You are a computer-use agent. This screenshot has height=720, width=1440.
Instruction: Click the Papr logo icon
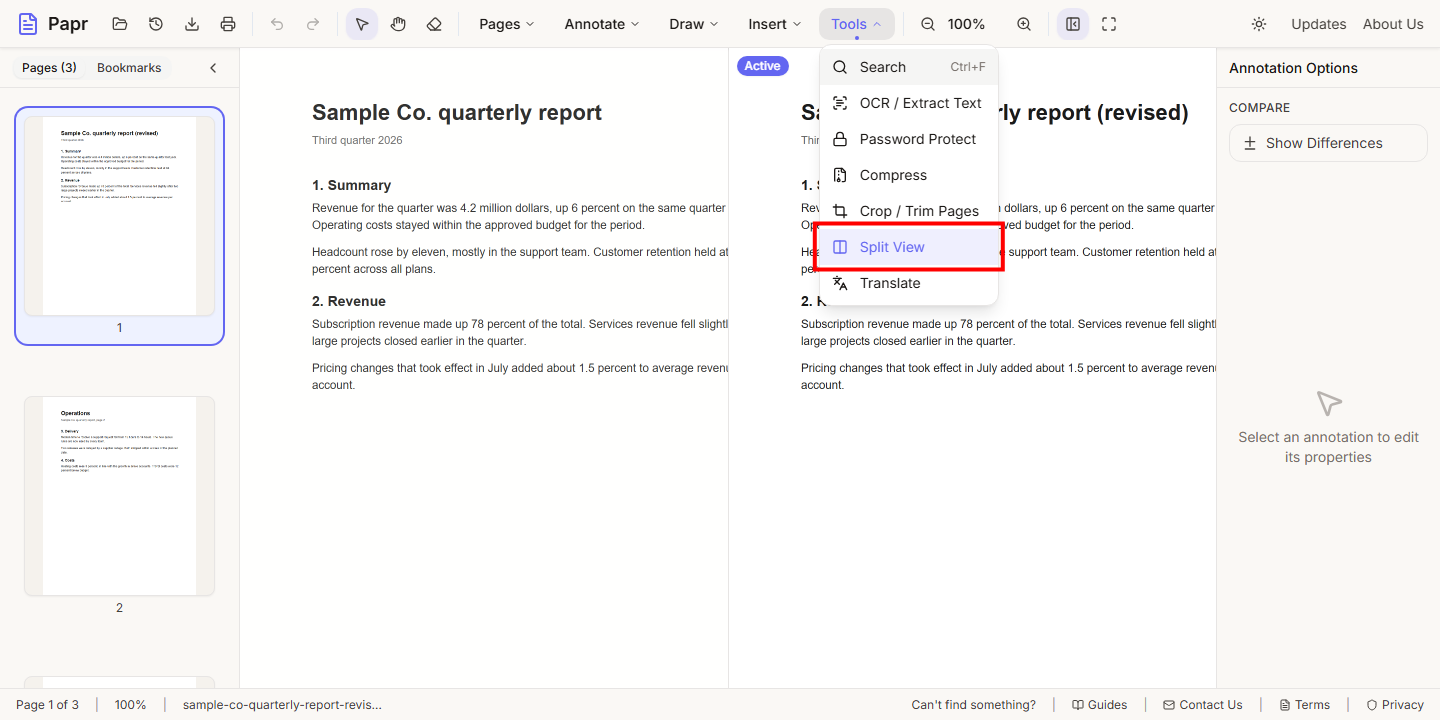point(28,24)
